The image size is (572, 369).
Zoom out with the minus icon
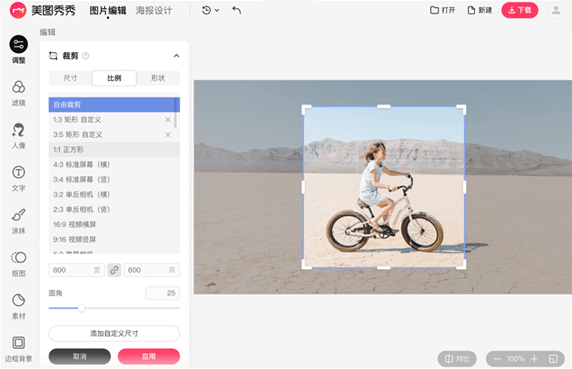tap(497, 359)
